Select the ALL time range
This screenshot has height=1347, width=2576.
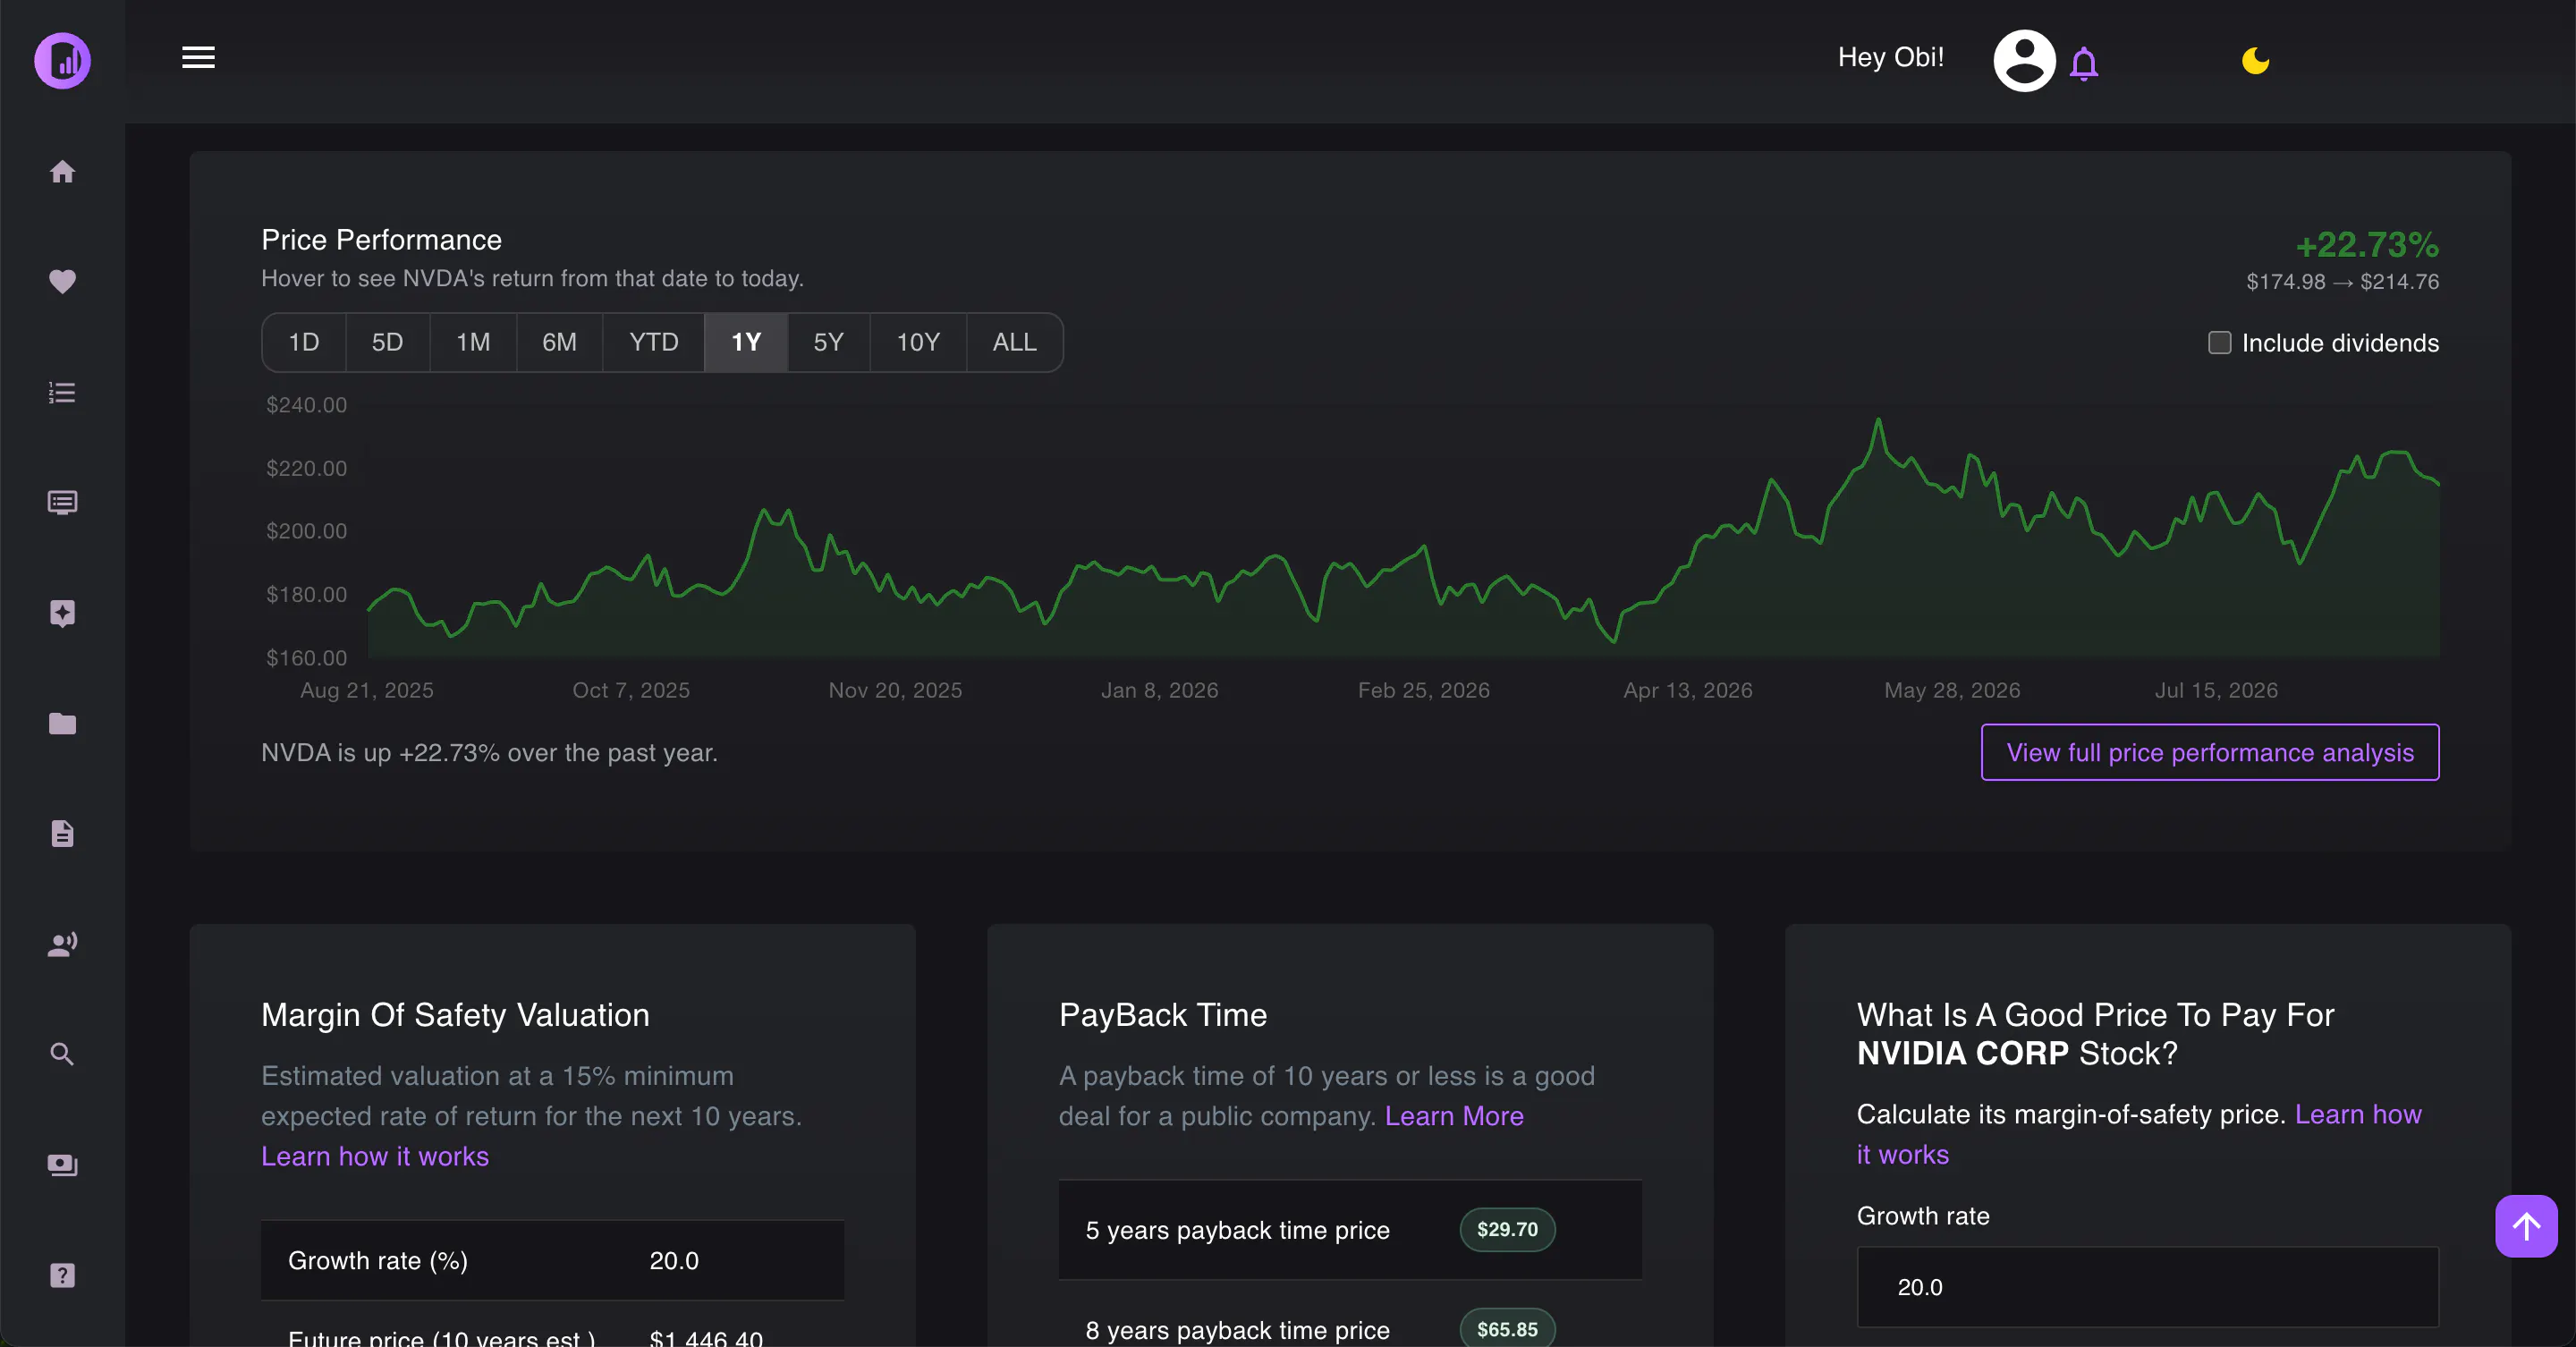pos(1014,342)
